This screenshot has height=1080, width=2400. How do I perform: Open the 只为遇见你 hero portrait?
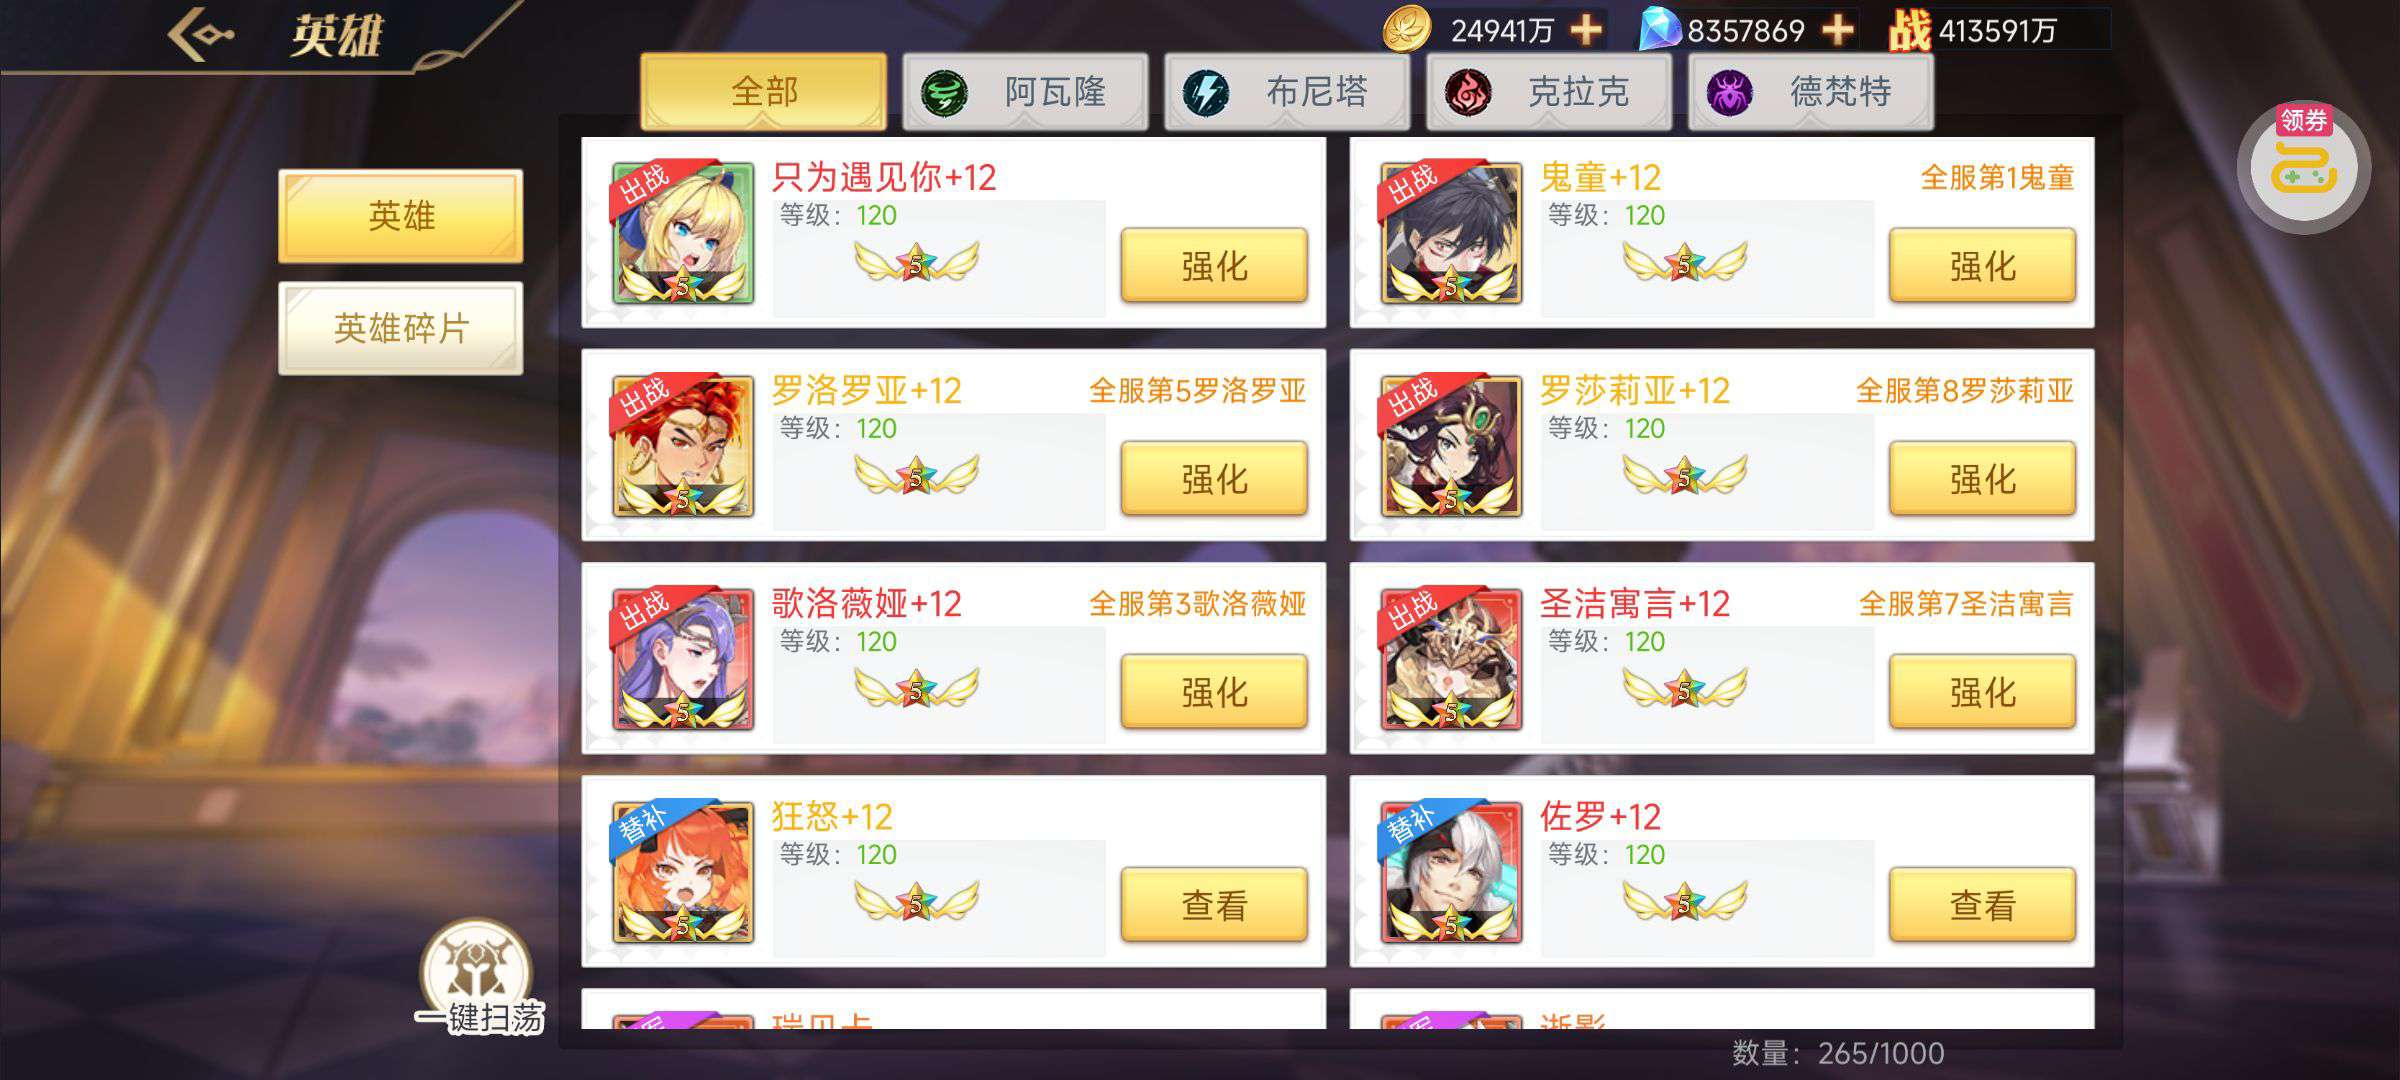tap(683, 233)
